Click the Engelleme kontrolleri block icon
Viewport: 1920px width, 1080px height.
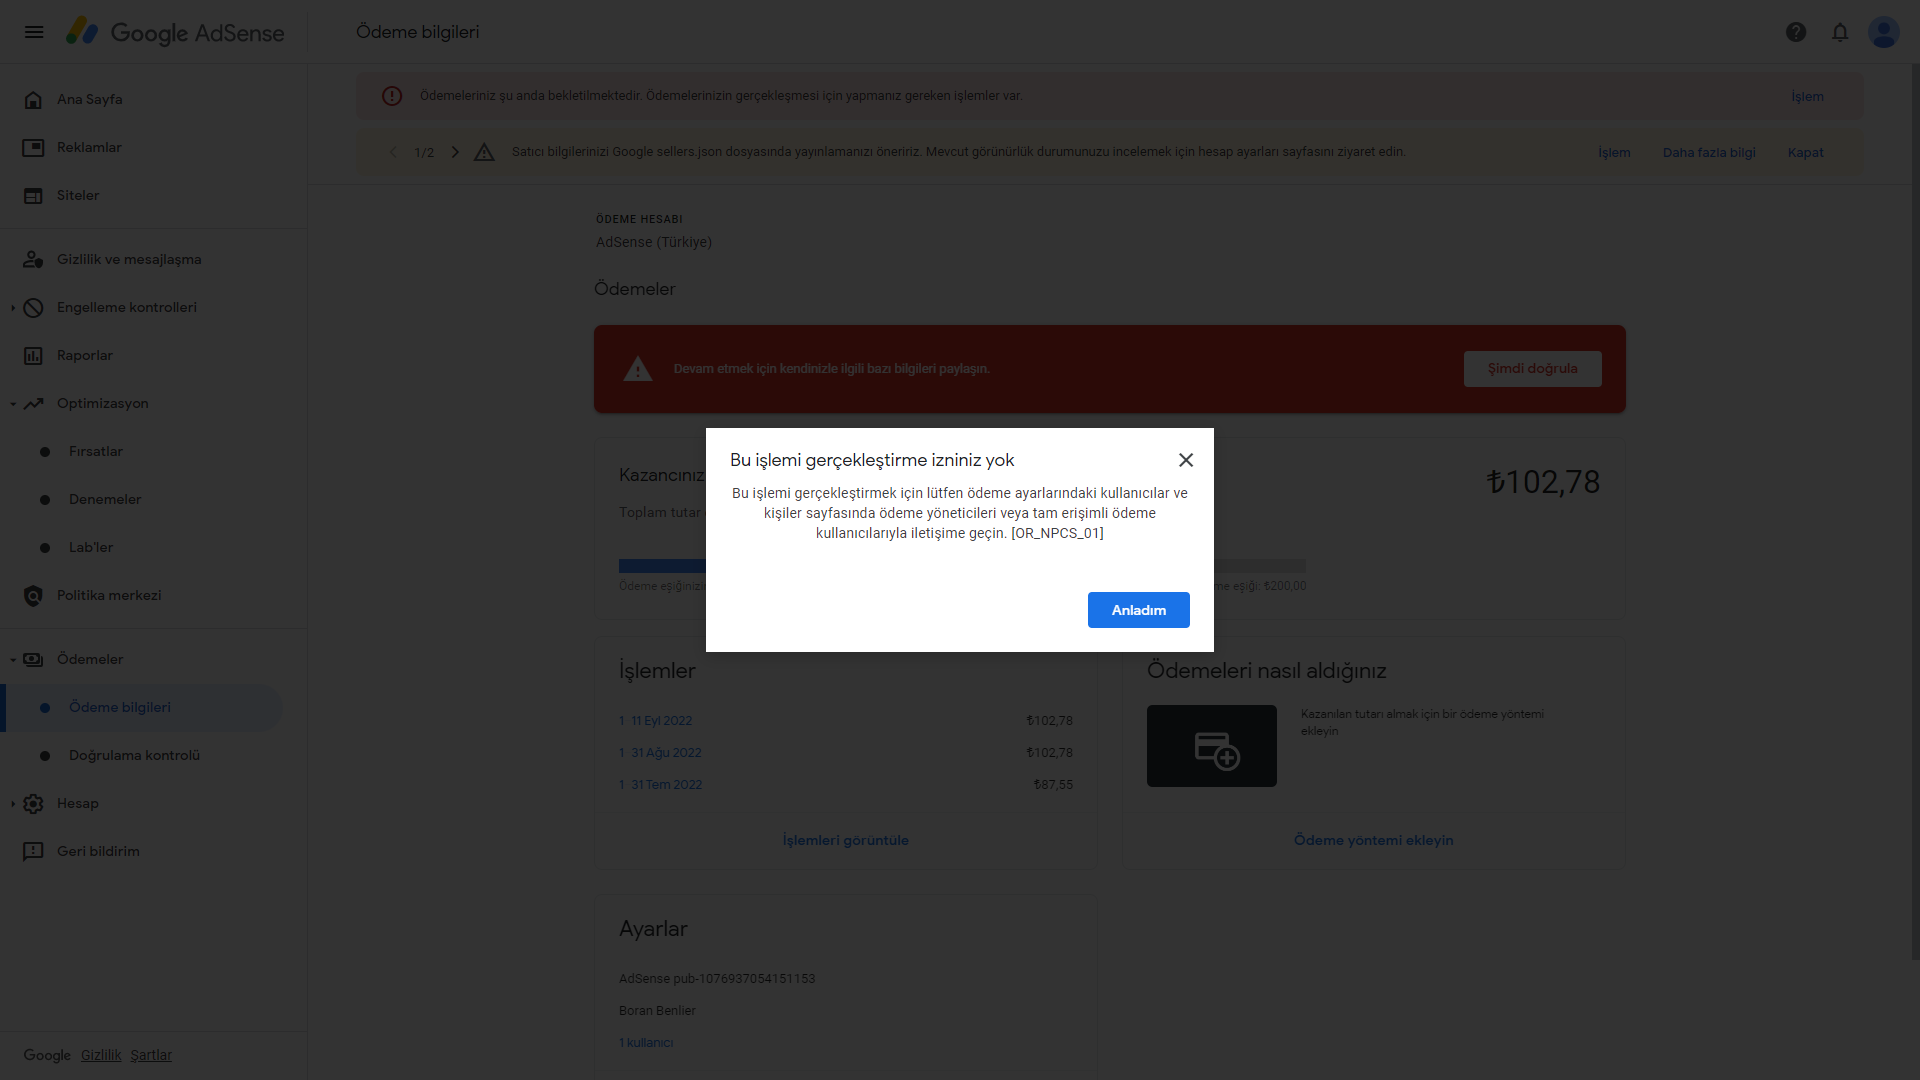(33, 308)
